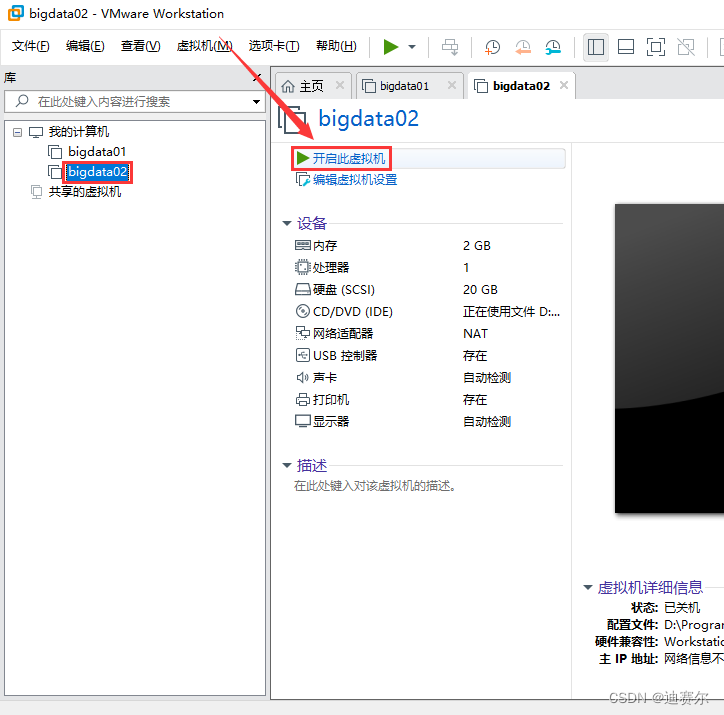Click the 已关机 status value
Viewport: 724px width, 715px height.
pos(682,607)
